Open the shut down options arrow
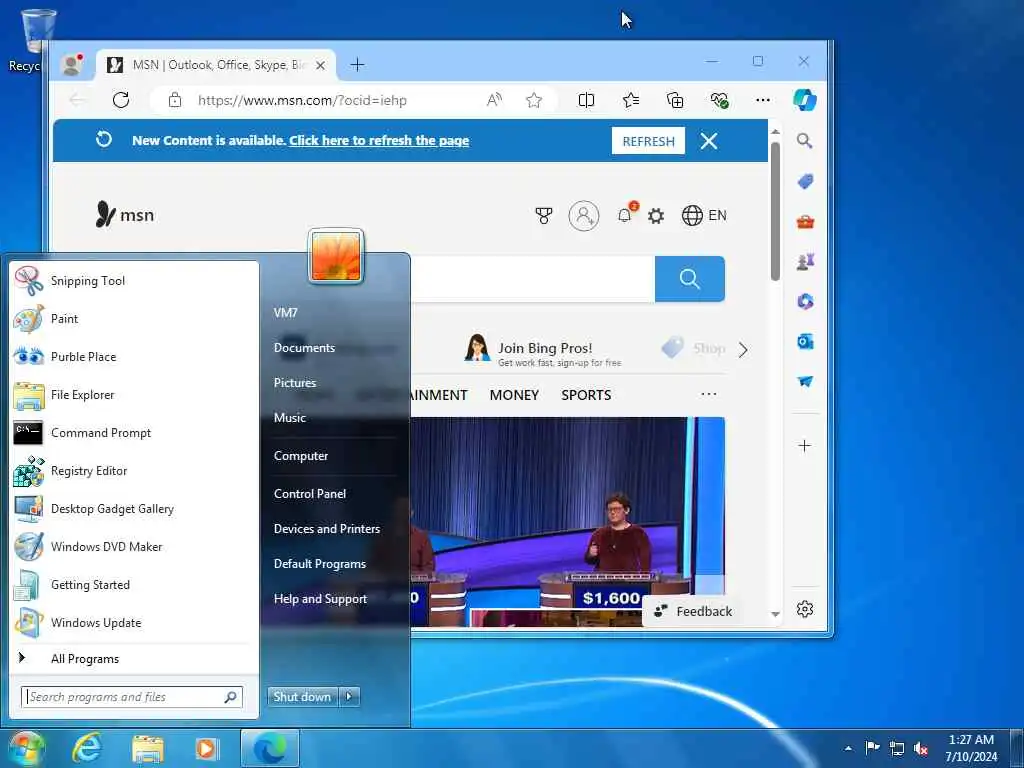1024x768 pixels. tap(349, 697)
